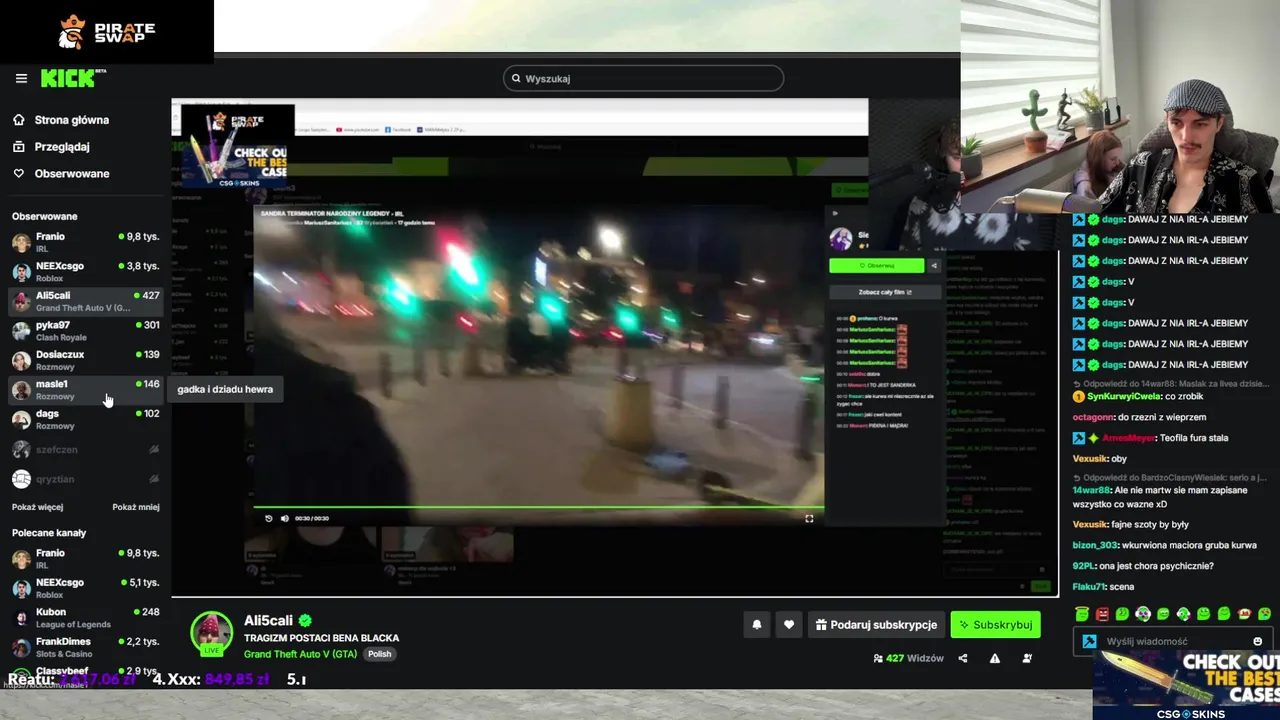1280x720 pixels.
Task: Click the Polish language tag
Action: [379, 654]
